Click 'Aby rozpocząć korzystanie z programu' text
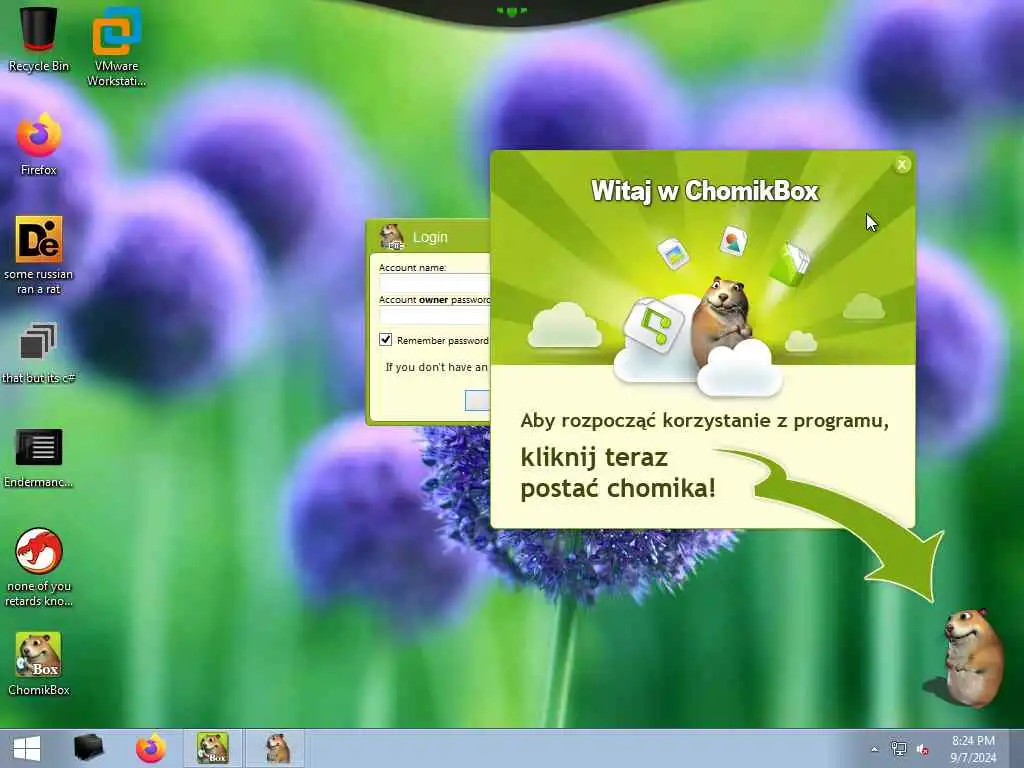The image size is (1024, 768). click(x=705, y=421)
